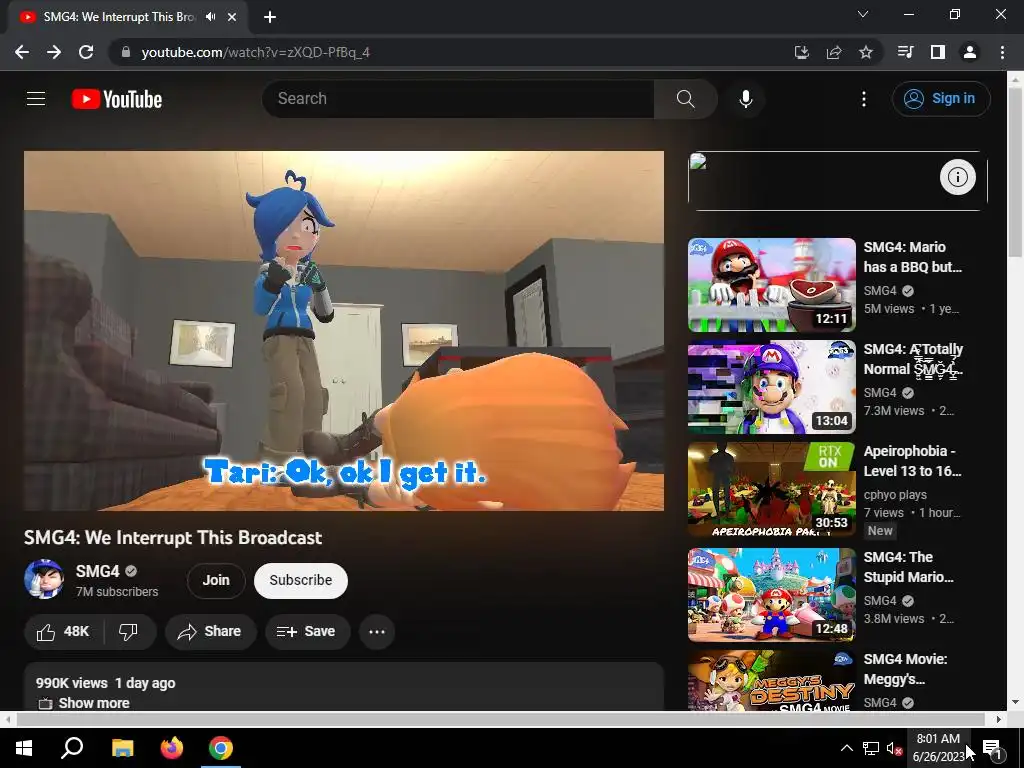Click the 'SMG4: Mario has a BBQ but...' title

tap(912, 257)
